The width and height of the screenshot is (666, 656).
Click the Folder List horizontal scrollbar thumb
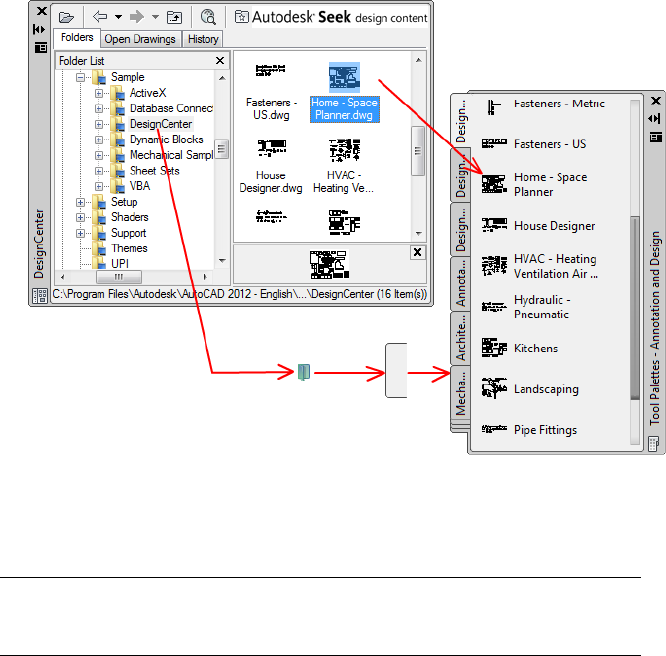tap(119, 277)
